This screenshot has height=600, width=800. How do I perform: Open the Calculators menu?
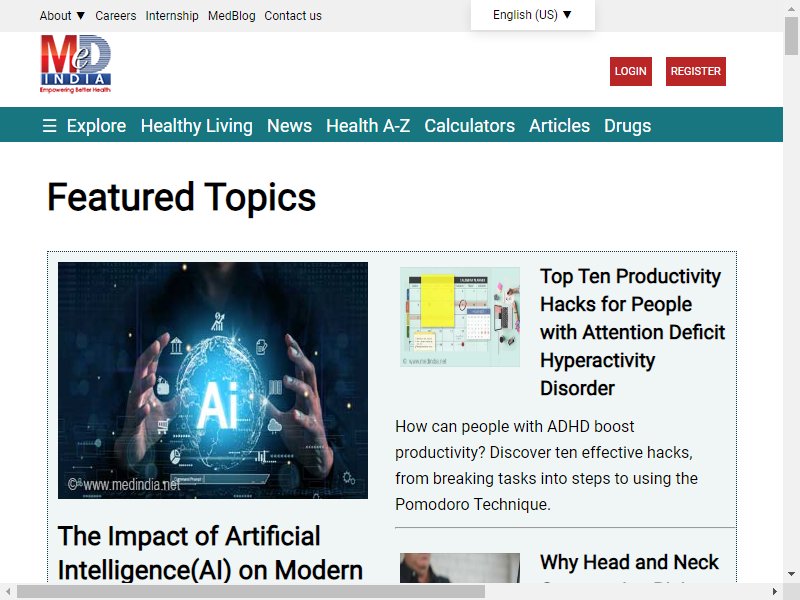point(469,126)
